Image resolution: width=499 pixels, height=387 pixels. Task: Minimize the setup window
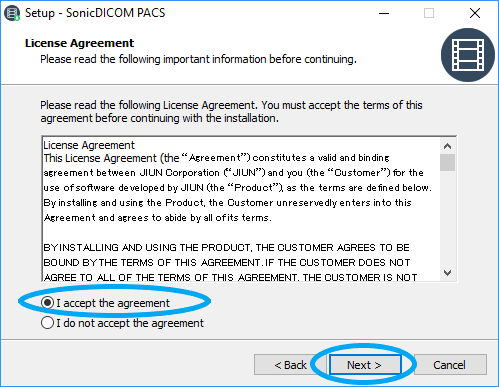[384, 13]
